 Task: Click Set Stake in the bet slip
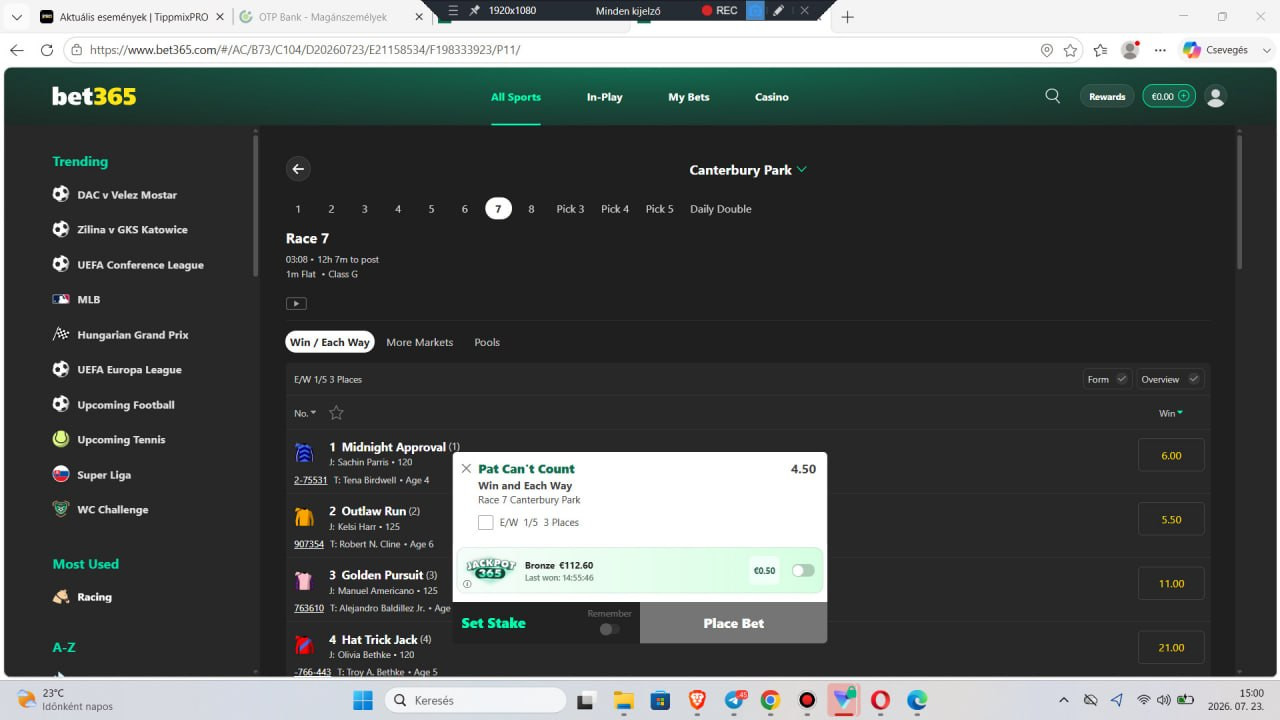[494, 623]
